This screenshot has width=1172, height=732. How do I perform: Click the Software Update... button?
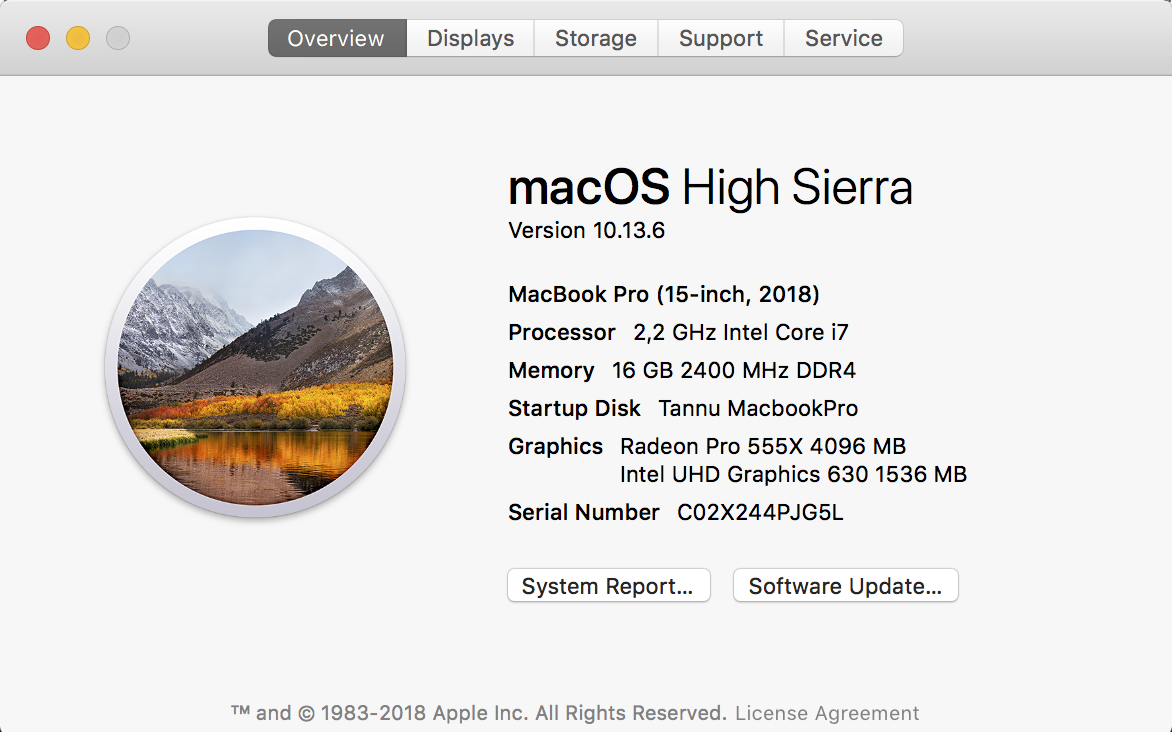(845, 585)
